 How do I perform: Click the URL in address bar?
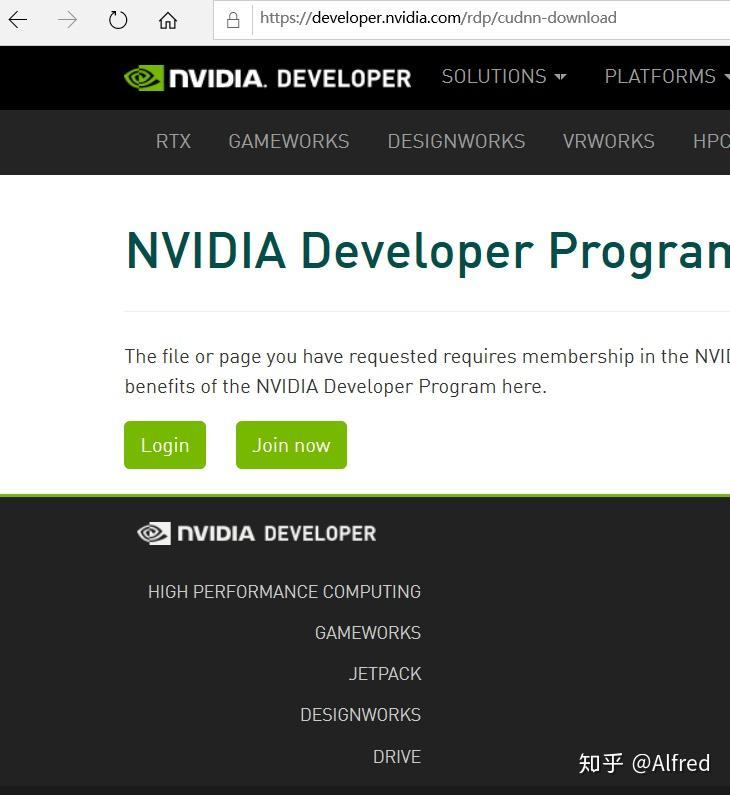pyautogui.click(x=438, y=18)
